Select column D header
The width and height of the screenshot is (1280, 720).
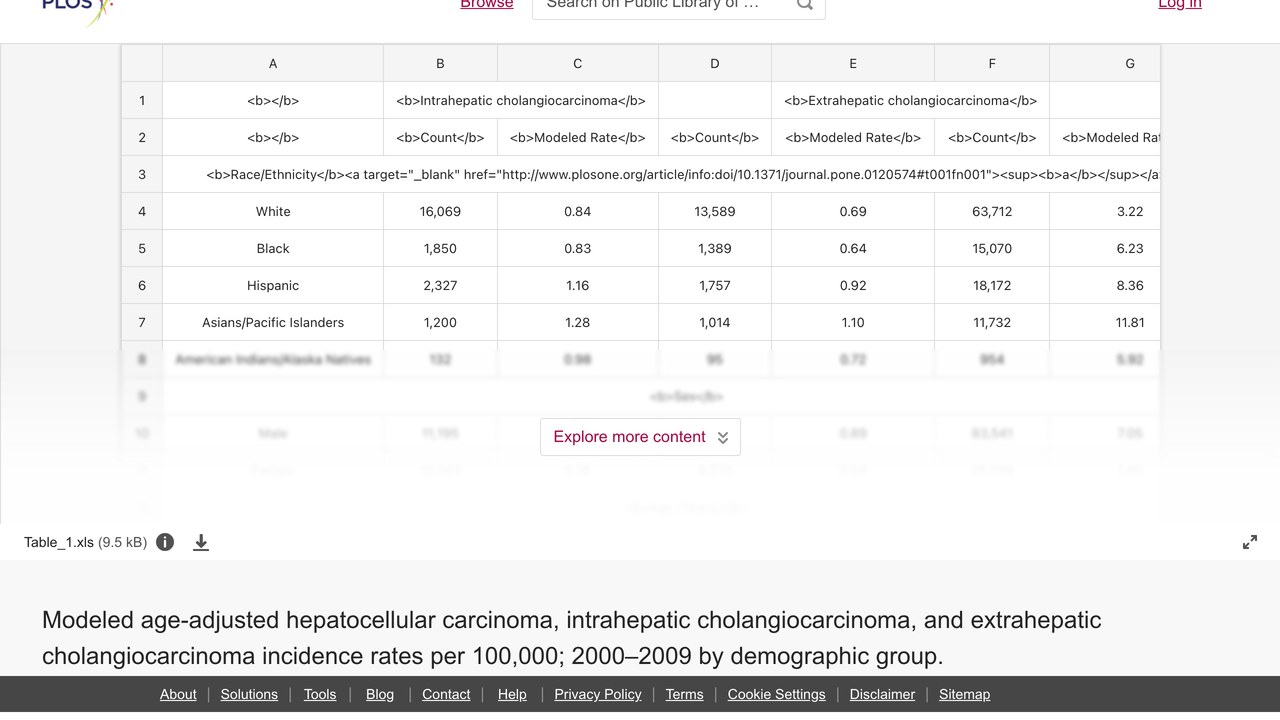tap(714, 63)
